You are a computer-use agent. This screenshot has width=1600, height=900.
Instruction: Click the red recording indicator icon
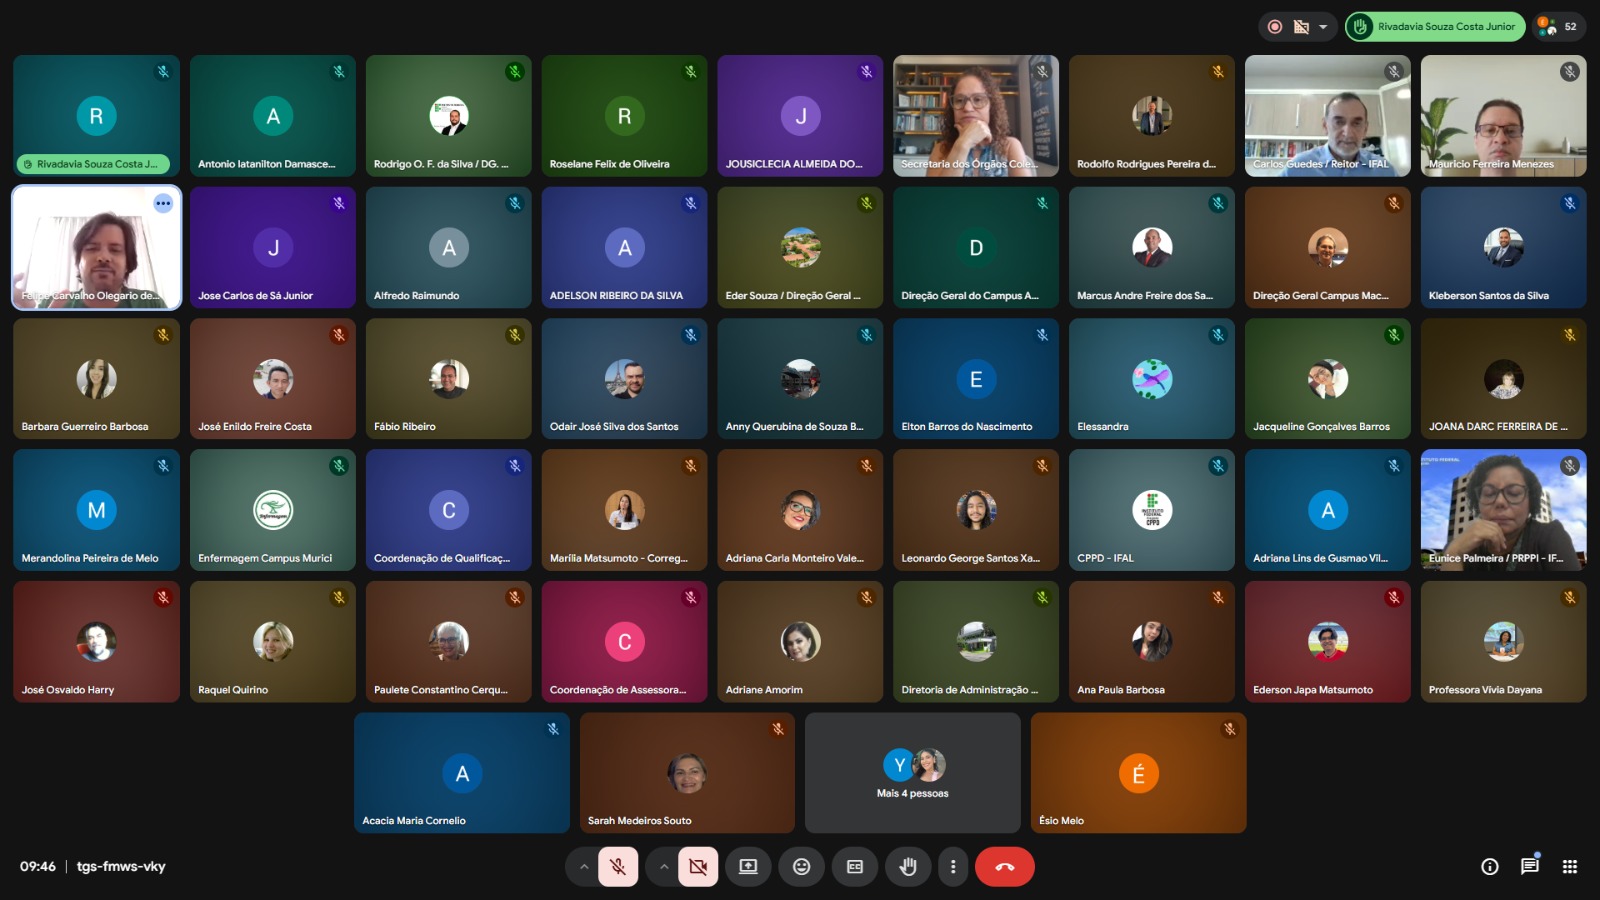click(1275, 27)
